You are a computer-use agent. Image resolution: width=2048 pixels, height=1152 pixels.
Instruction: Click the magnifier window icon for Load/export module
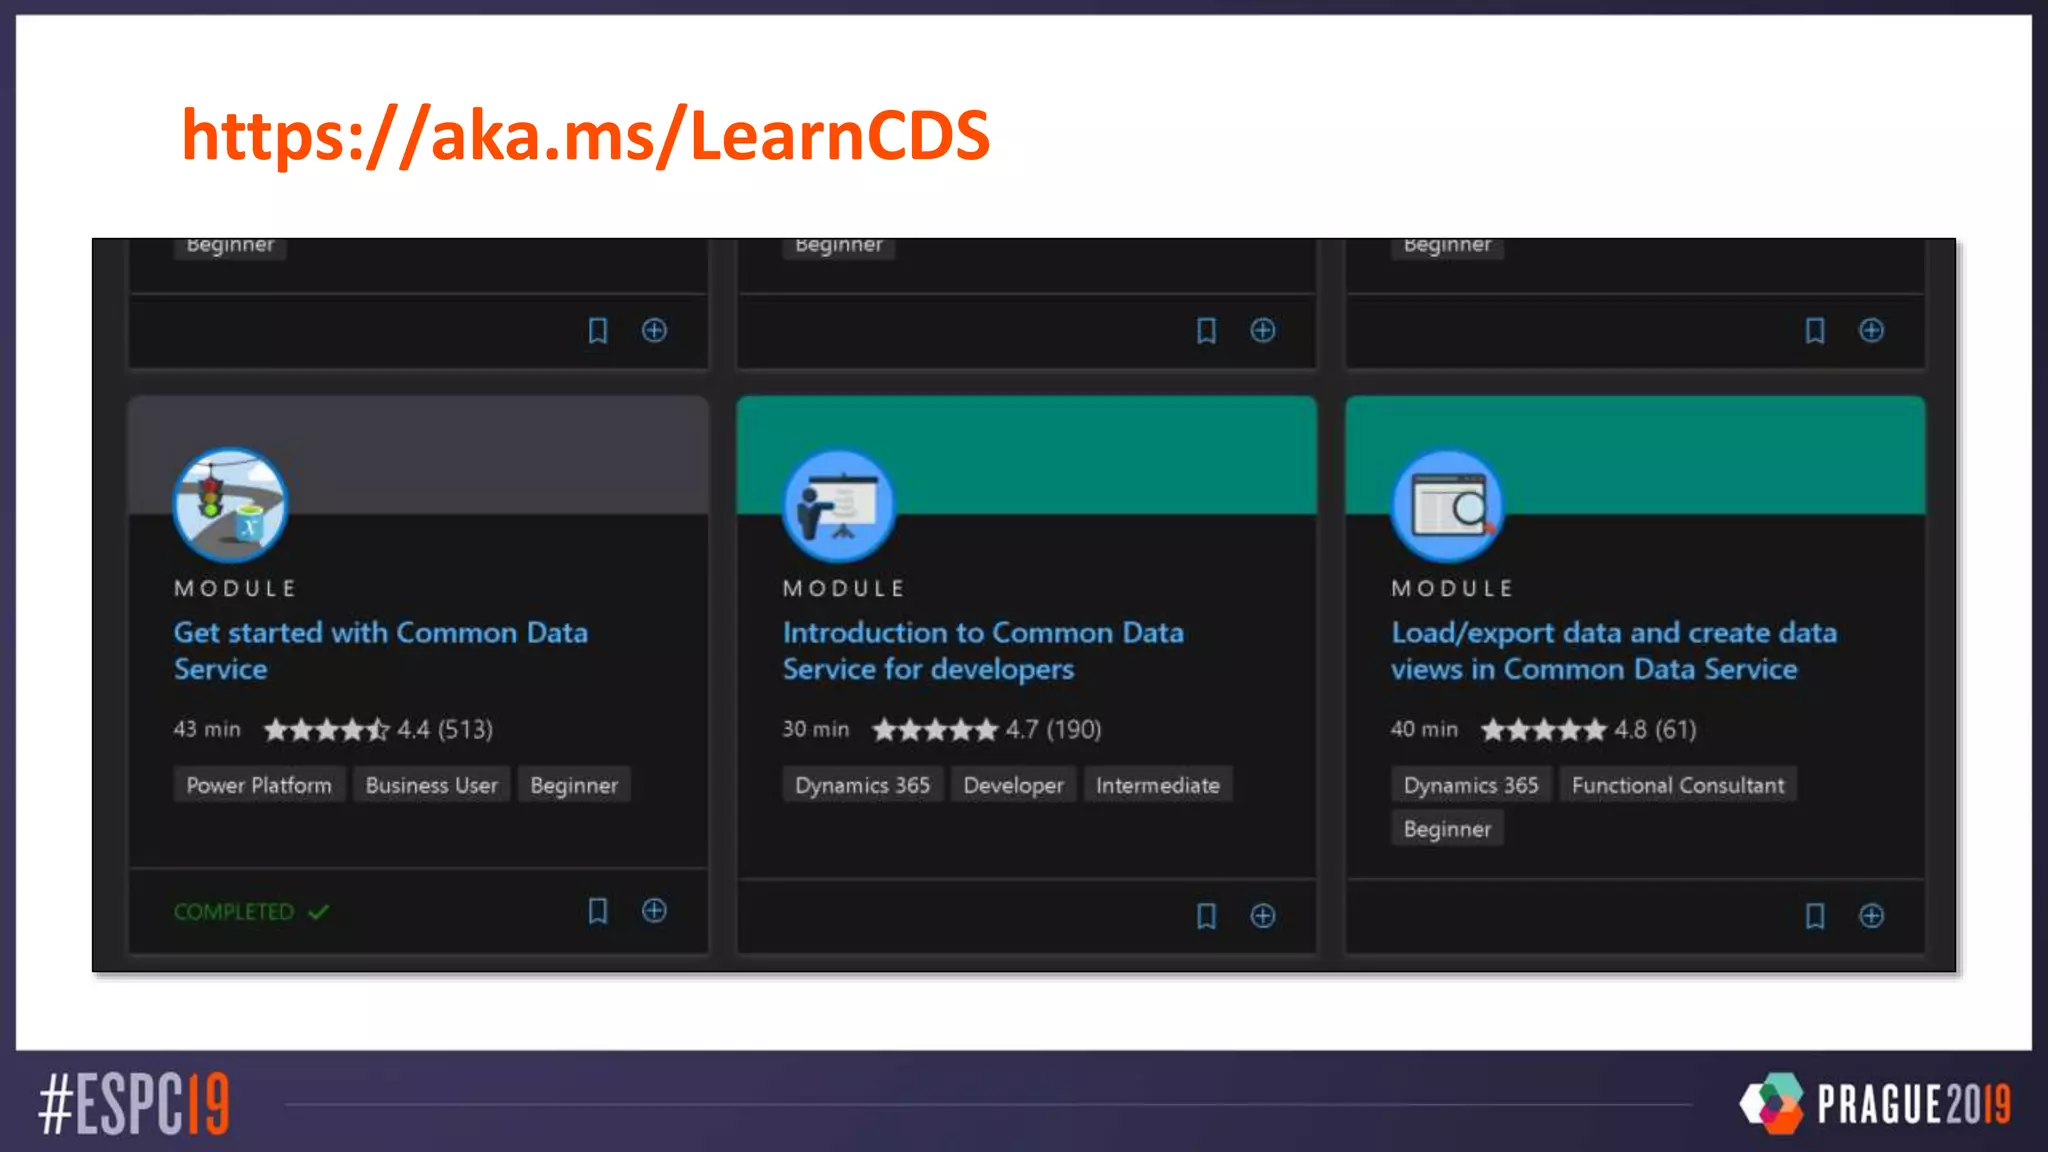click(1448, 504)
